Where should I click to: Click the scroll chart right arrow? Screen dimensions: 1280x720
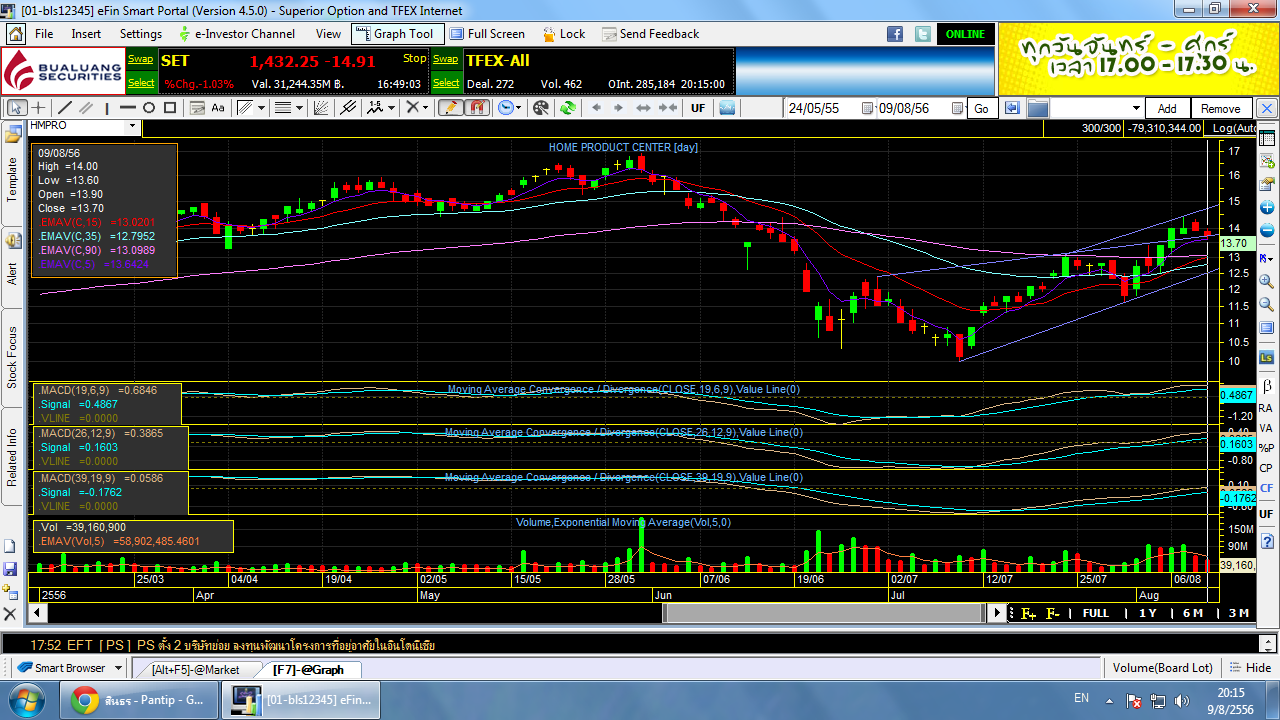pos(618,108)
